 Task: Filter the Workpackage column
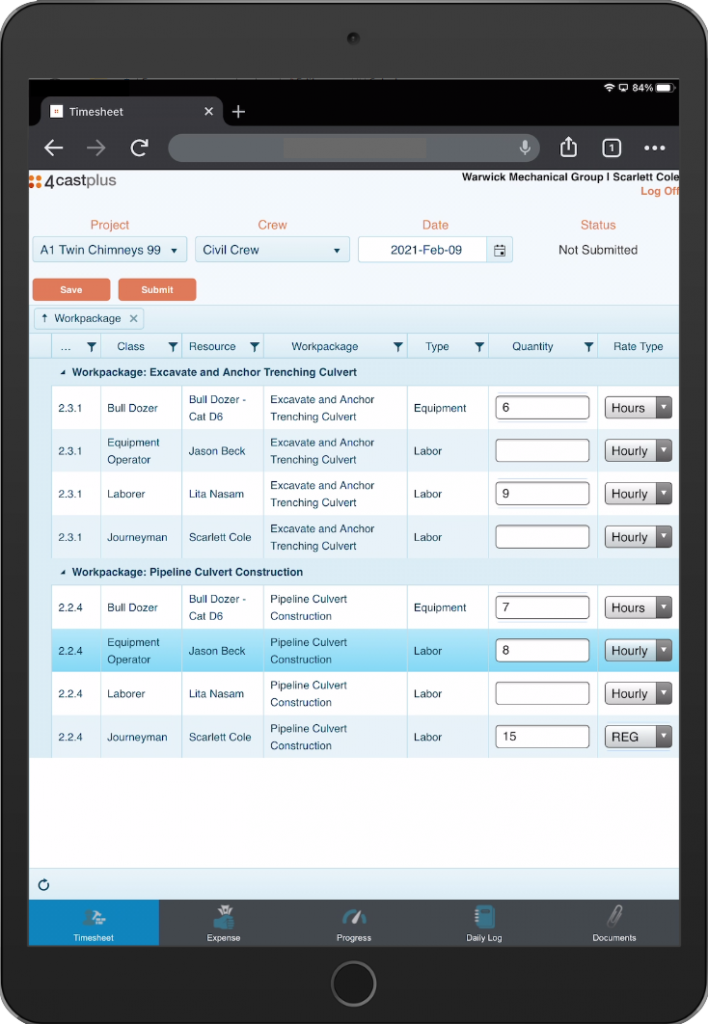[398, 347]
